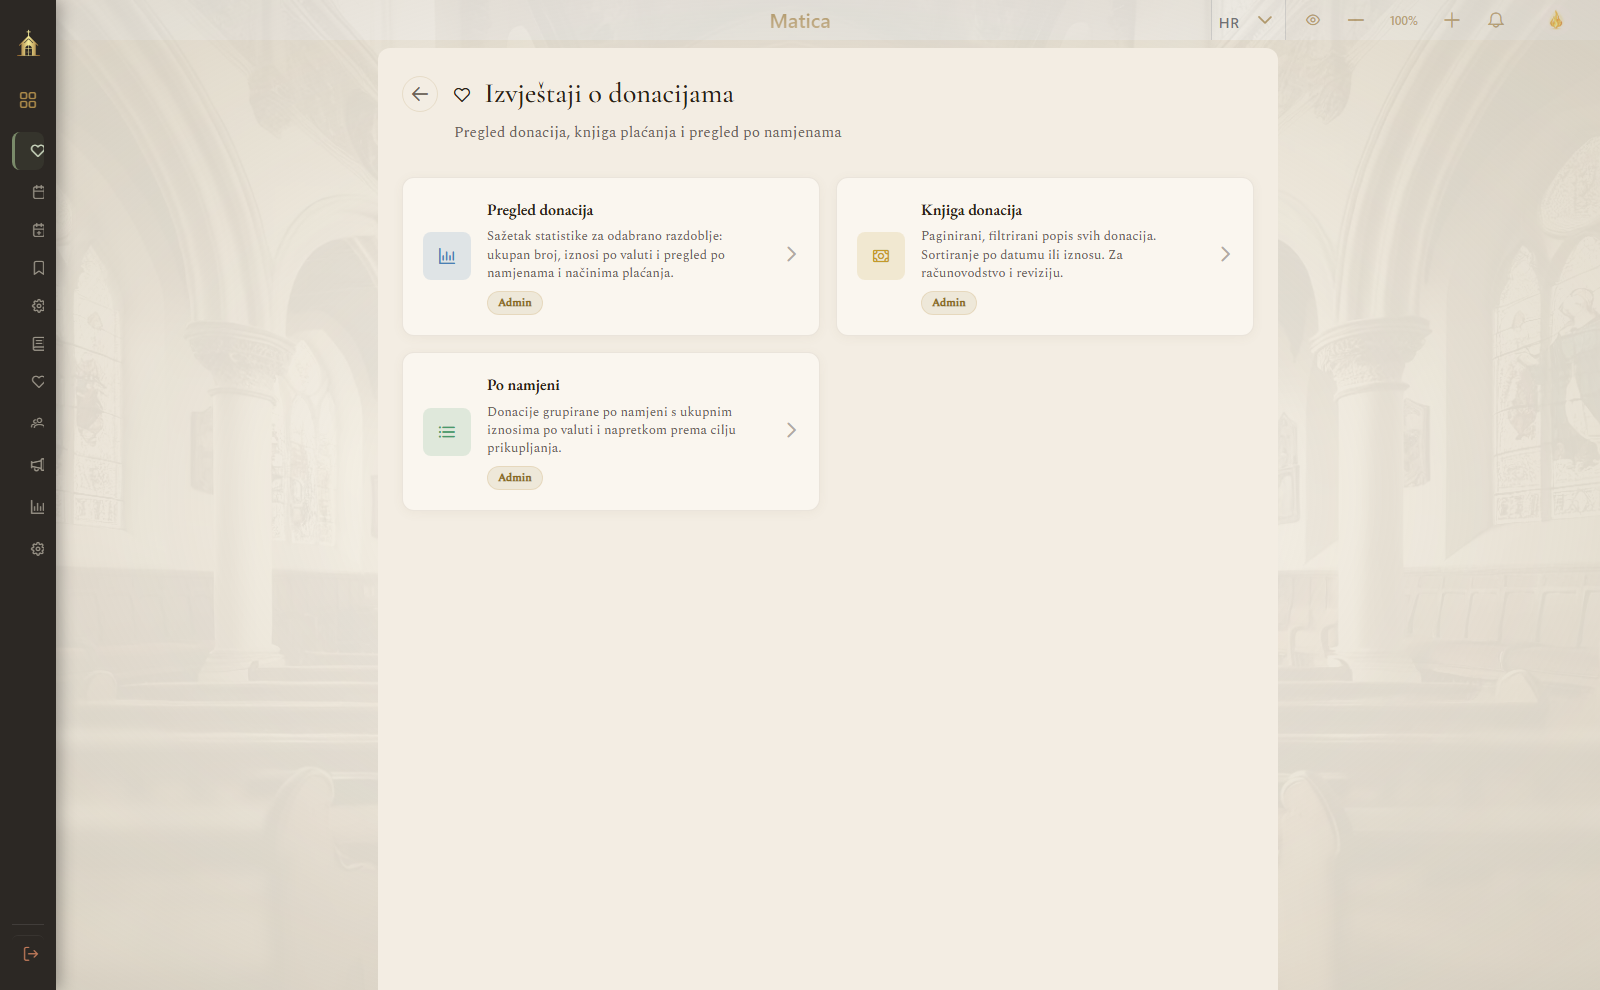
Task: Open the calendar-with-plus sidebar icon
Action: click(x=38, y=230)
